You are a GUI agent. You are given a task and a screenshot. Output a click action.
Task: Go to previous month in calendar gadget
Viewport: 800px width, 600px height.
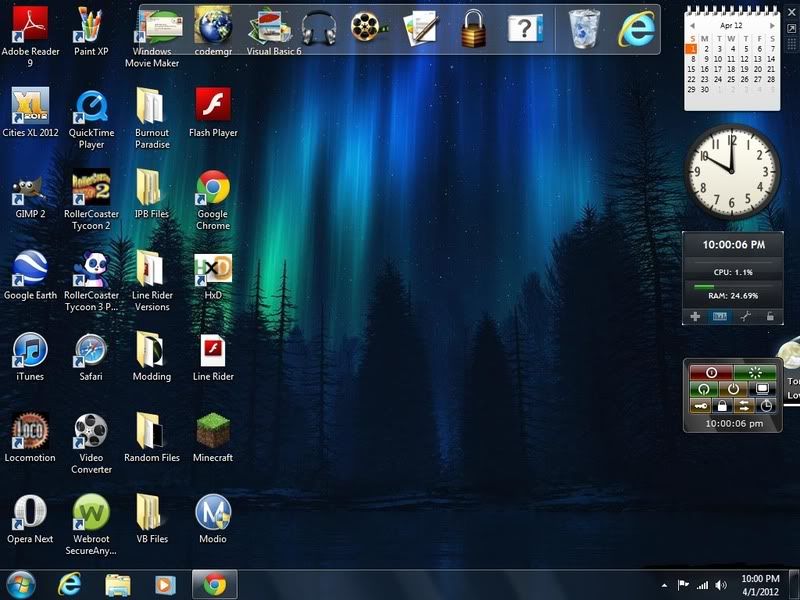coord(692,26)
